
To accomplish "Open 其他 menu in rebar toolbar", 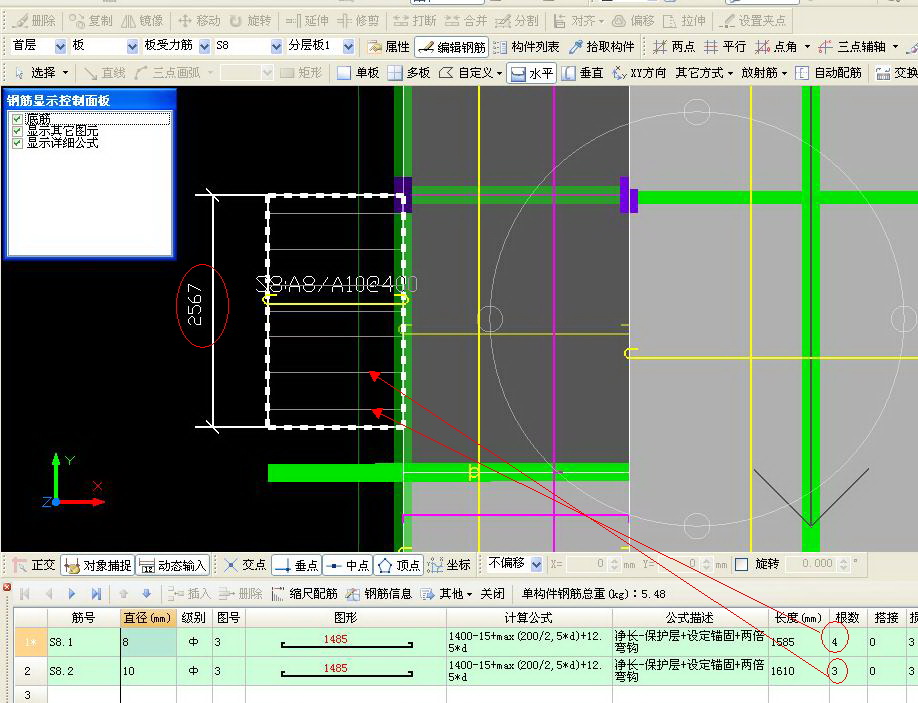I will click(448, 594).
